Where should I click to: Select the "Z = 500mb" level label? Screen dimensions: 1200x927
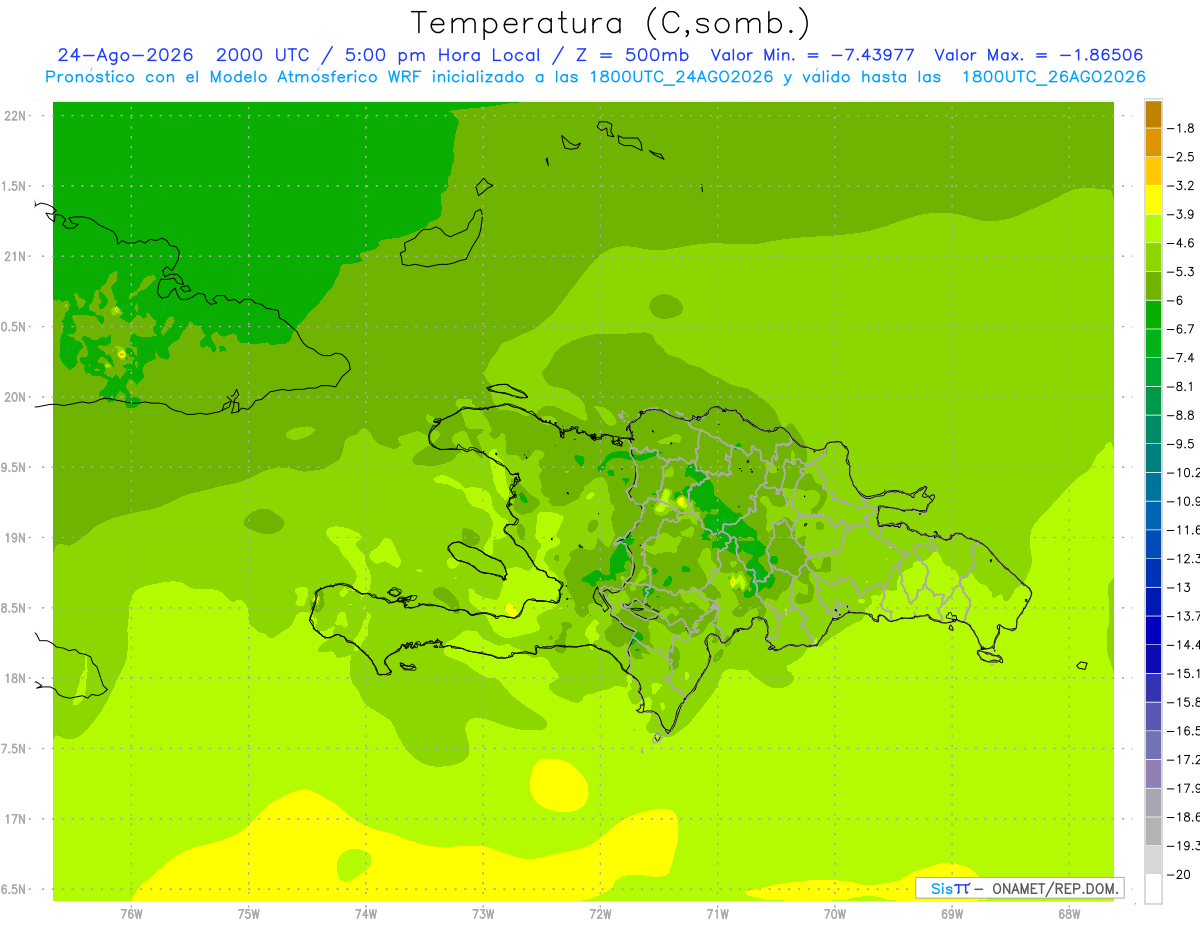[x=627, y=55]
